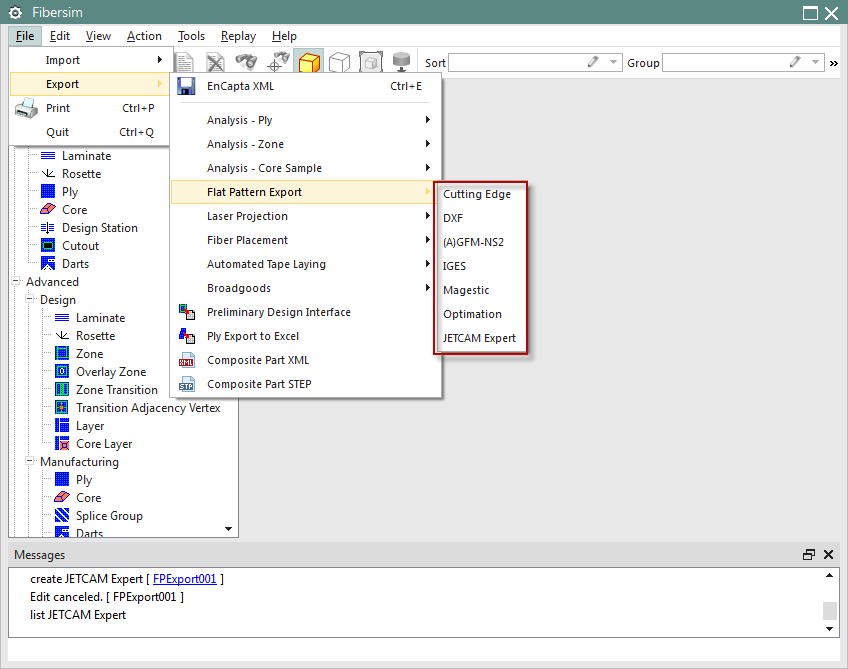The width and height of the screenshot is (848, 669).
Task: Click the crosshair locate toolbar icon
Action: point(277,61)
